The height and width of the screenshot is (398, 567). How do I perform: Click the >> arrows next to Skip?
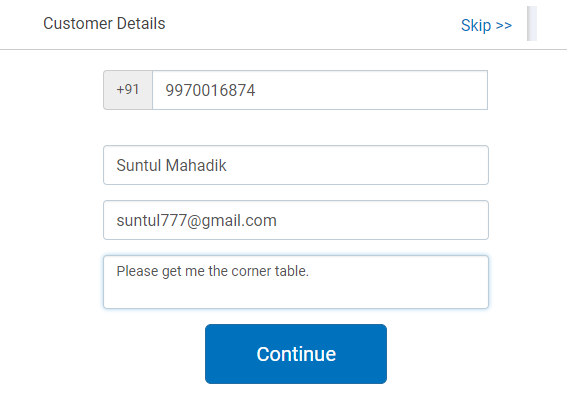pos(504,26)
